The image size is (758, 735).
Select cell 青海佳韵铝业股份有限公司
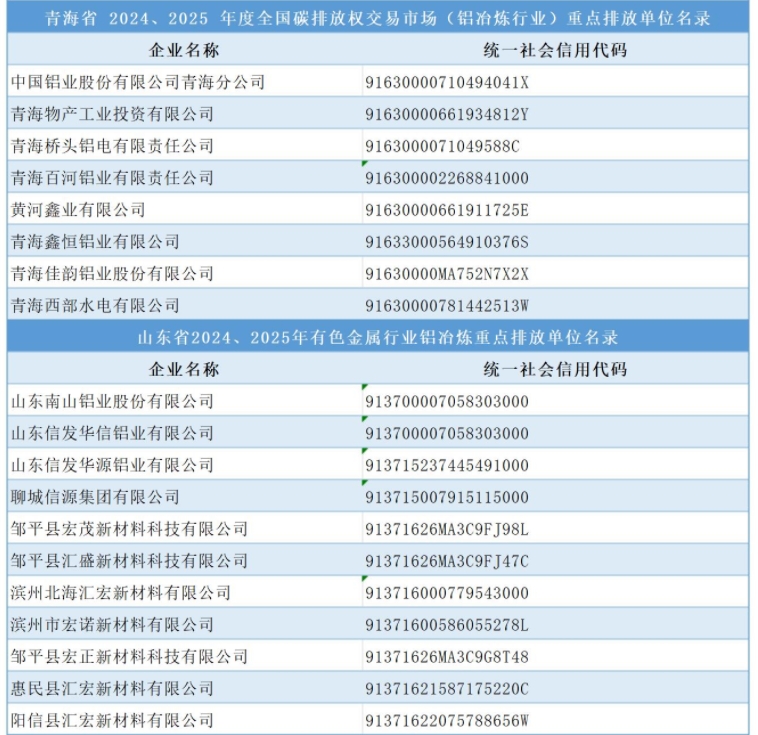pos(185,273)
